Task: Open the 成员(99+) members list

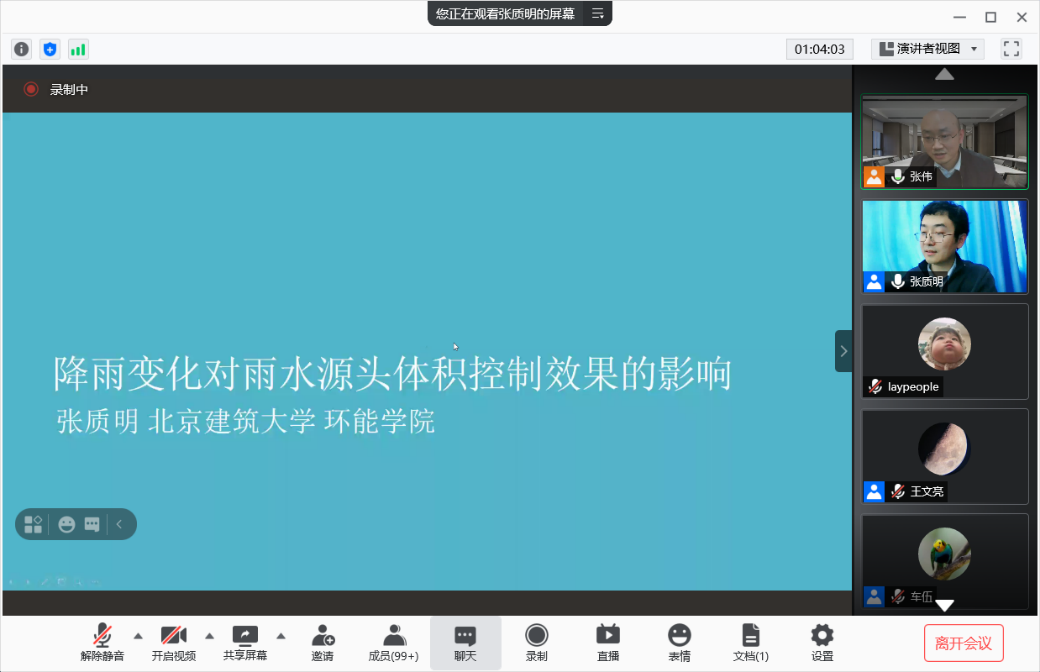Action: coord(393,641)
